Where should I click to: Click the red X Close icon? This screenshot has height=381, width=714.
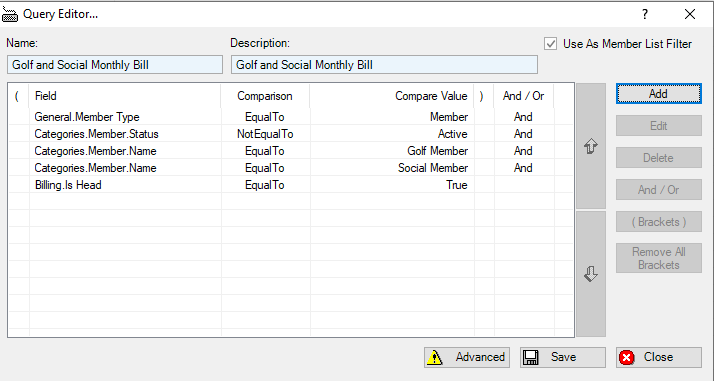pyautogui.click(x=627, y=357)
